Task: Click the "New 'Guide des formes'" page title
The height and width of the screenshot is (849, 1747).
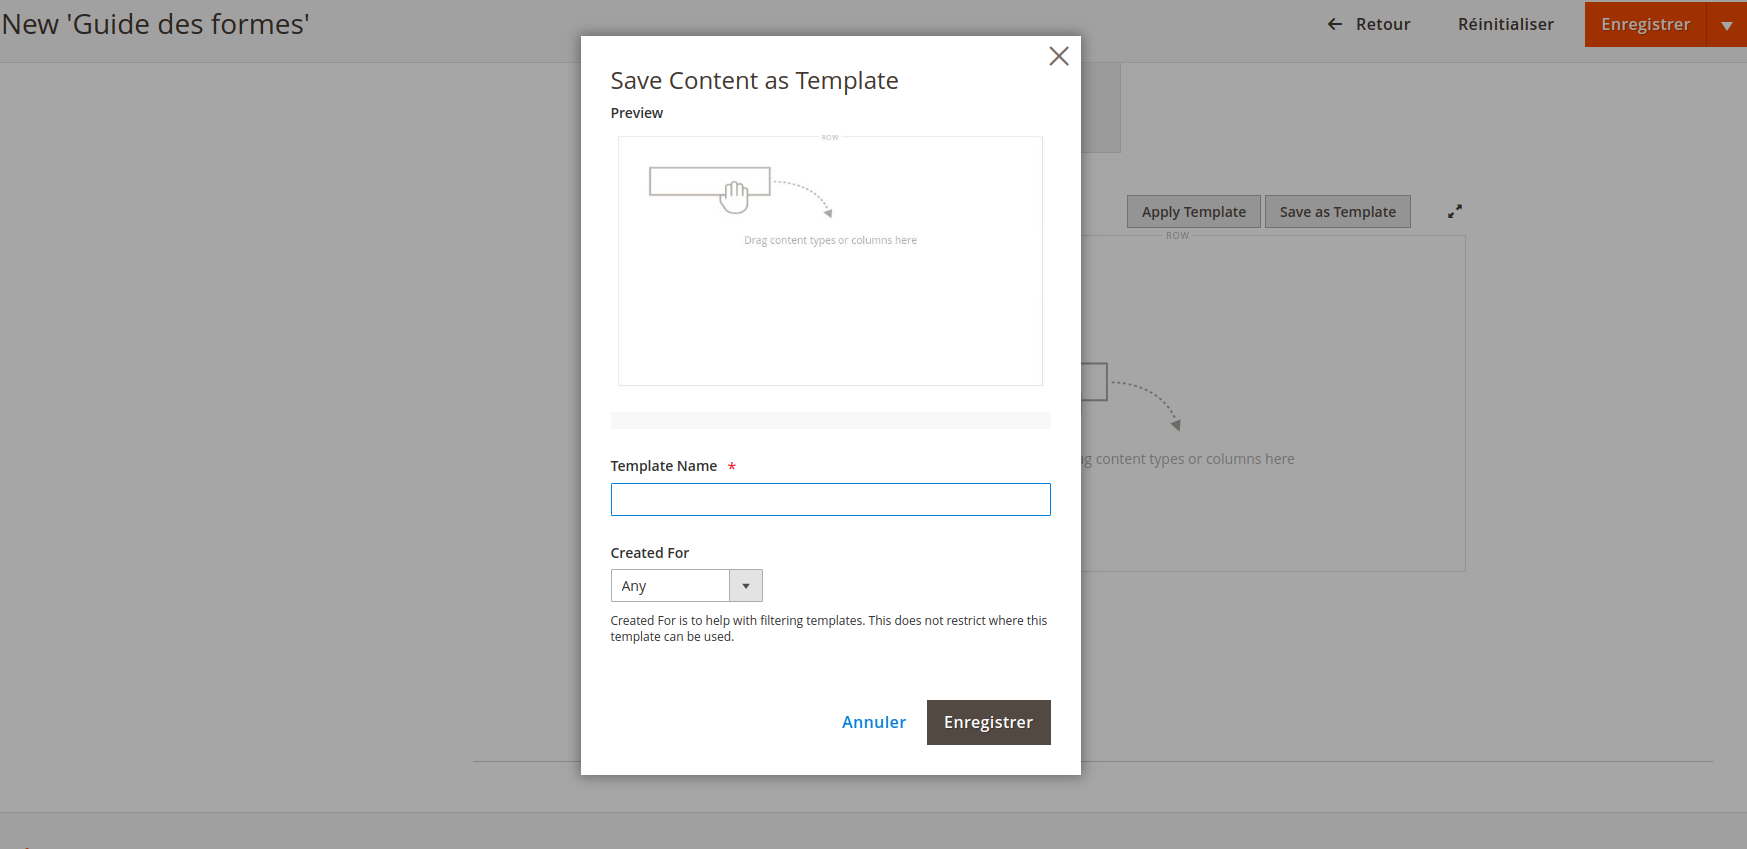Action: pyautogui.click(x=156, y=24)
